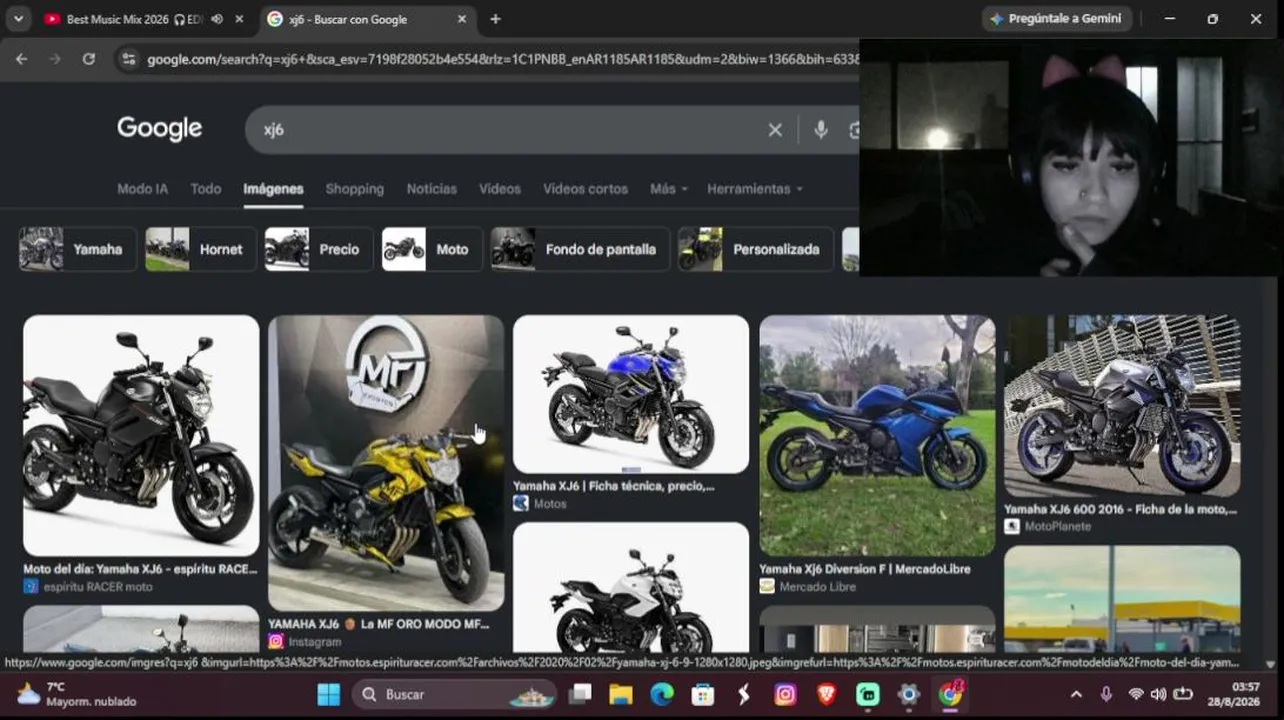1284x720 pixels.
Task: Open the white XJ6 motorcycle image
Action: (631, 588)
